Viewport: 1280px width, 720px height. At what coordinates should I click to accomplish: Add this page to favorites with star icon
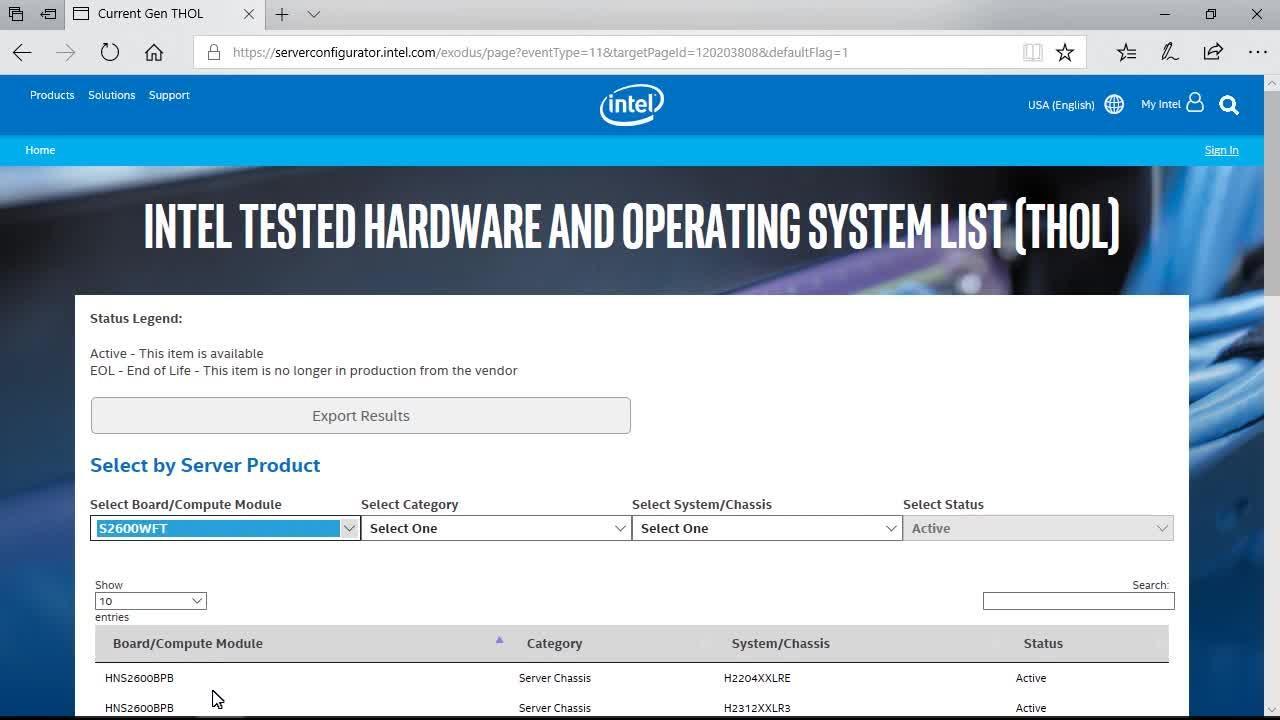pos(1065,52)
